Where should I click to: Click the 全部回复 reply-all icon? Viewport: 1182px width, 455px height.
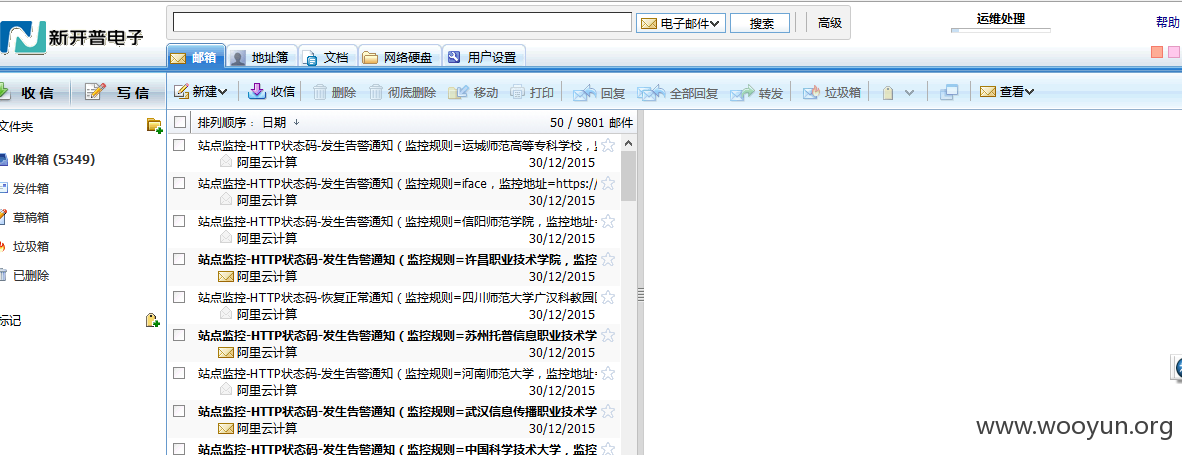point(651,93)
